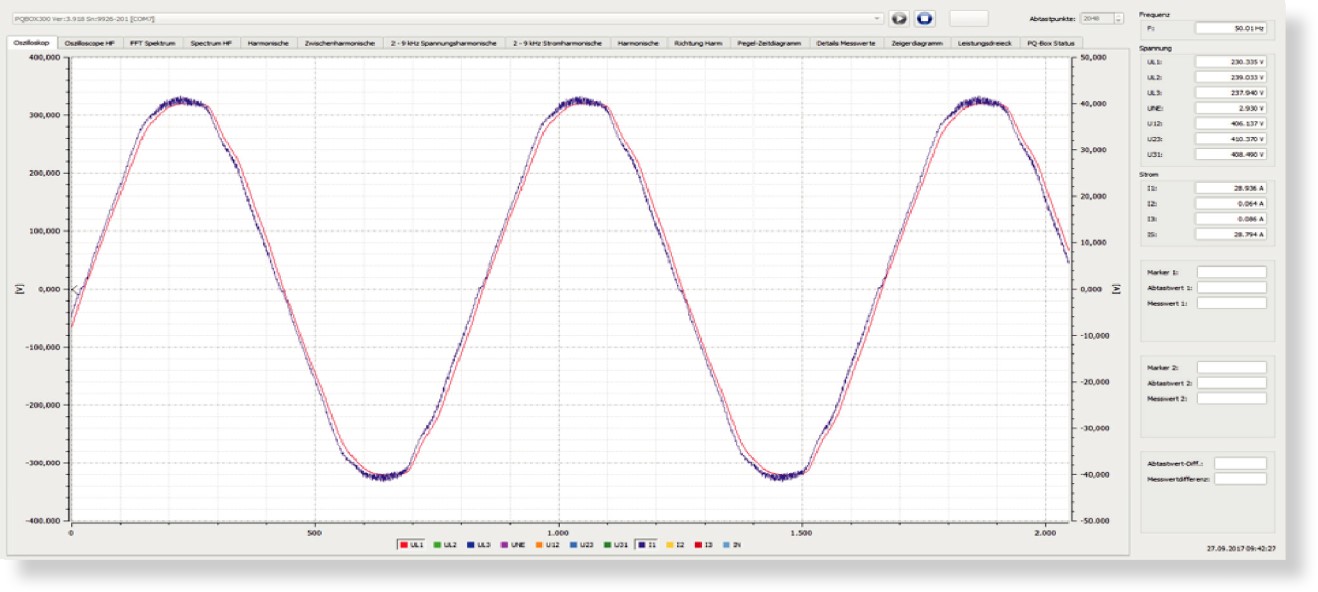Select the I2 value 0.064 A
The width and height of the screenshot is (1318, 592).
(x=1231, y=203)
